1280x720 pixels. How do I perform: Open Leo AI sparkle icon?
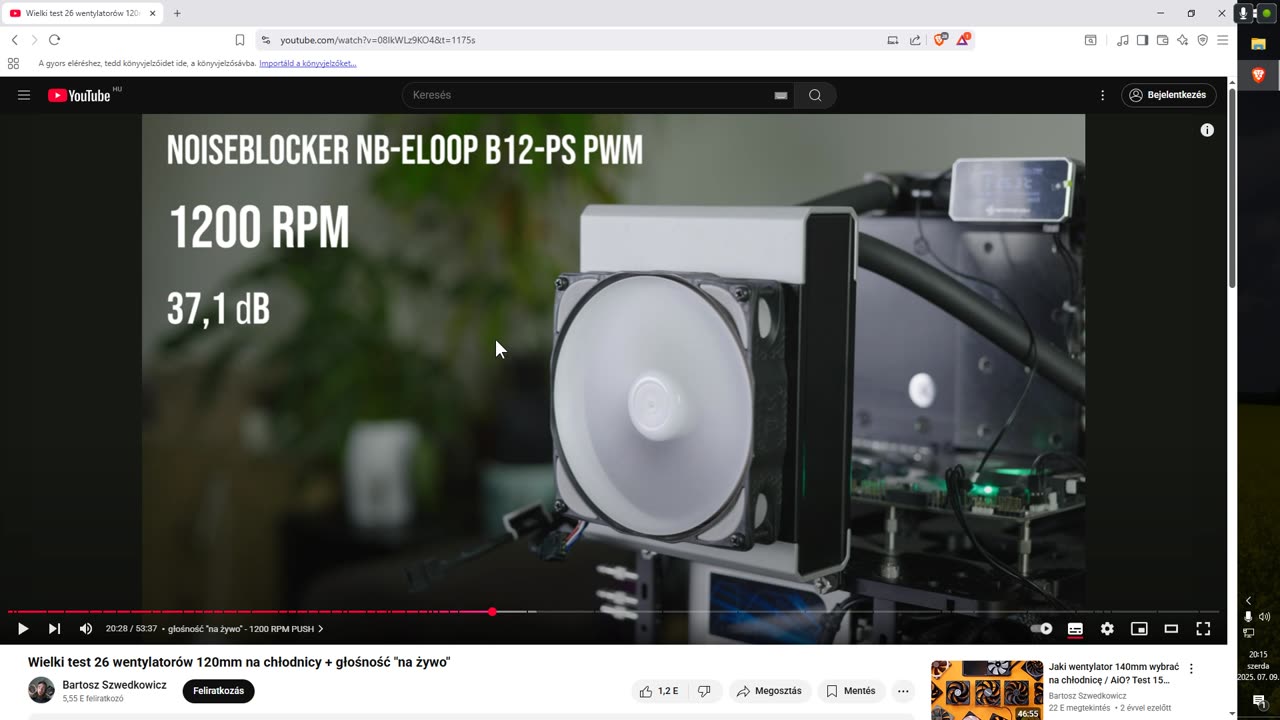tap(1182, 40)
